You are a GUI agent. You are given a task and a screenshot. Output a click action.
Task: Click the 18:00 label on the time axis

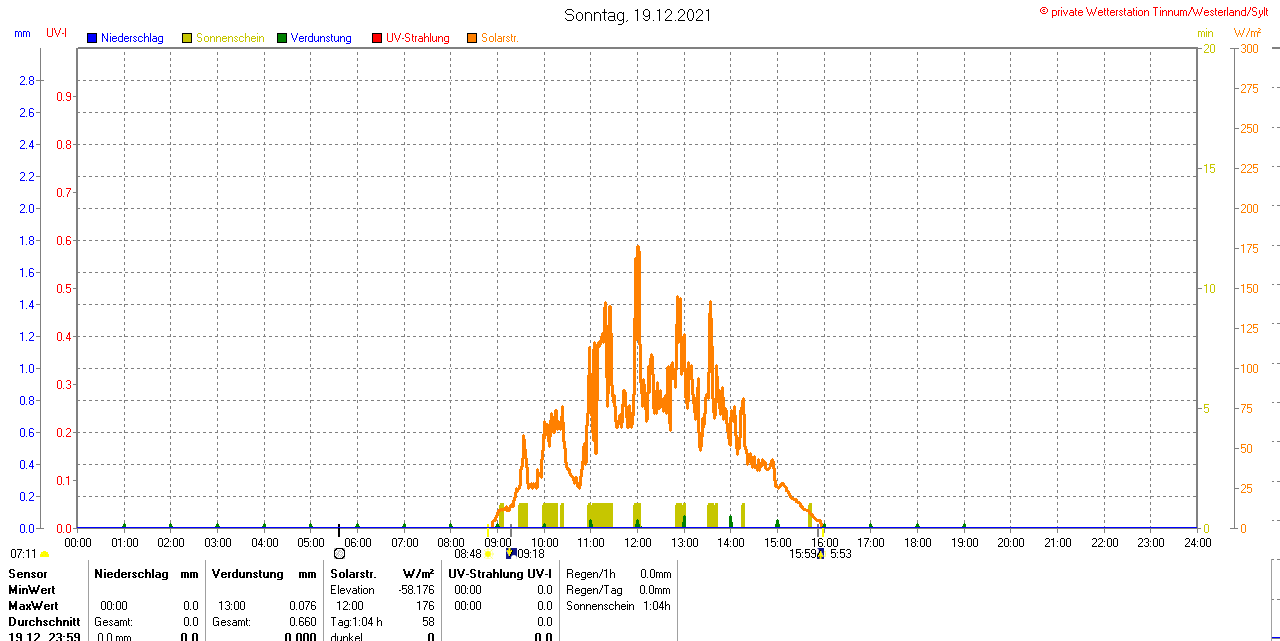[x=917, y=543]
